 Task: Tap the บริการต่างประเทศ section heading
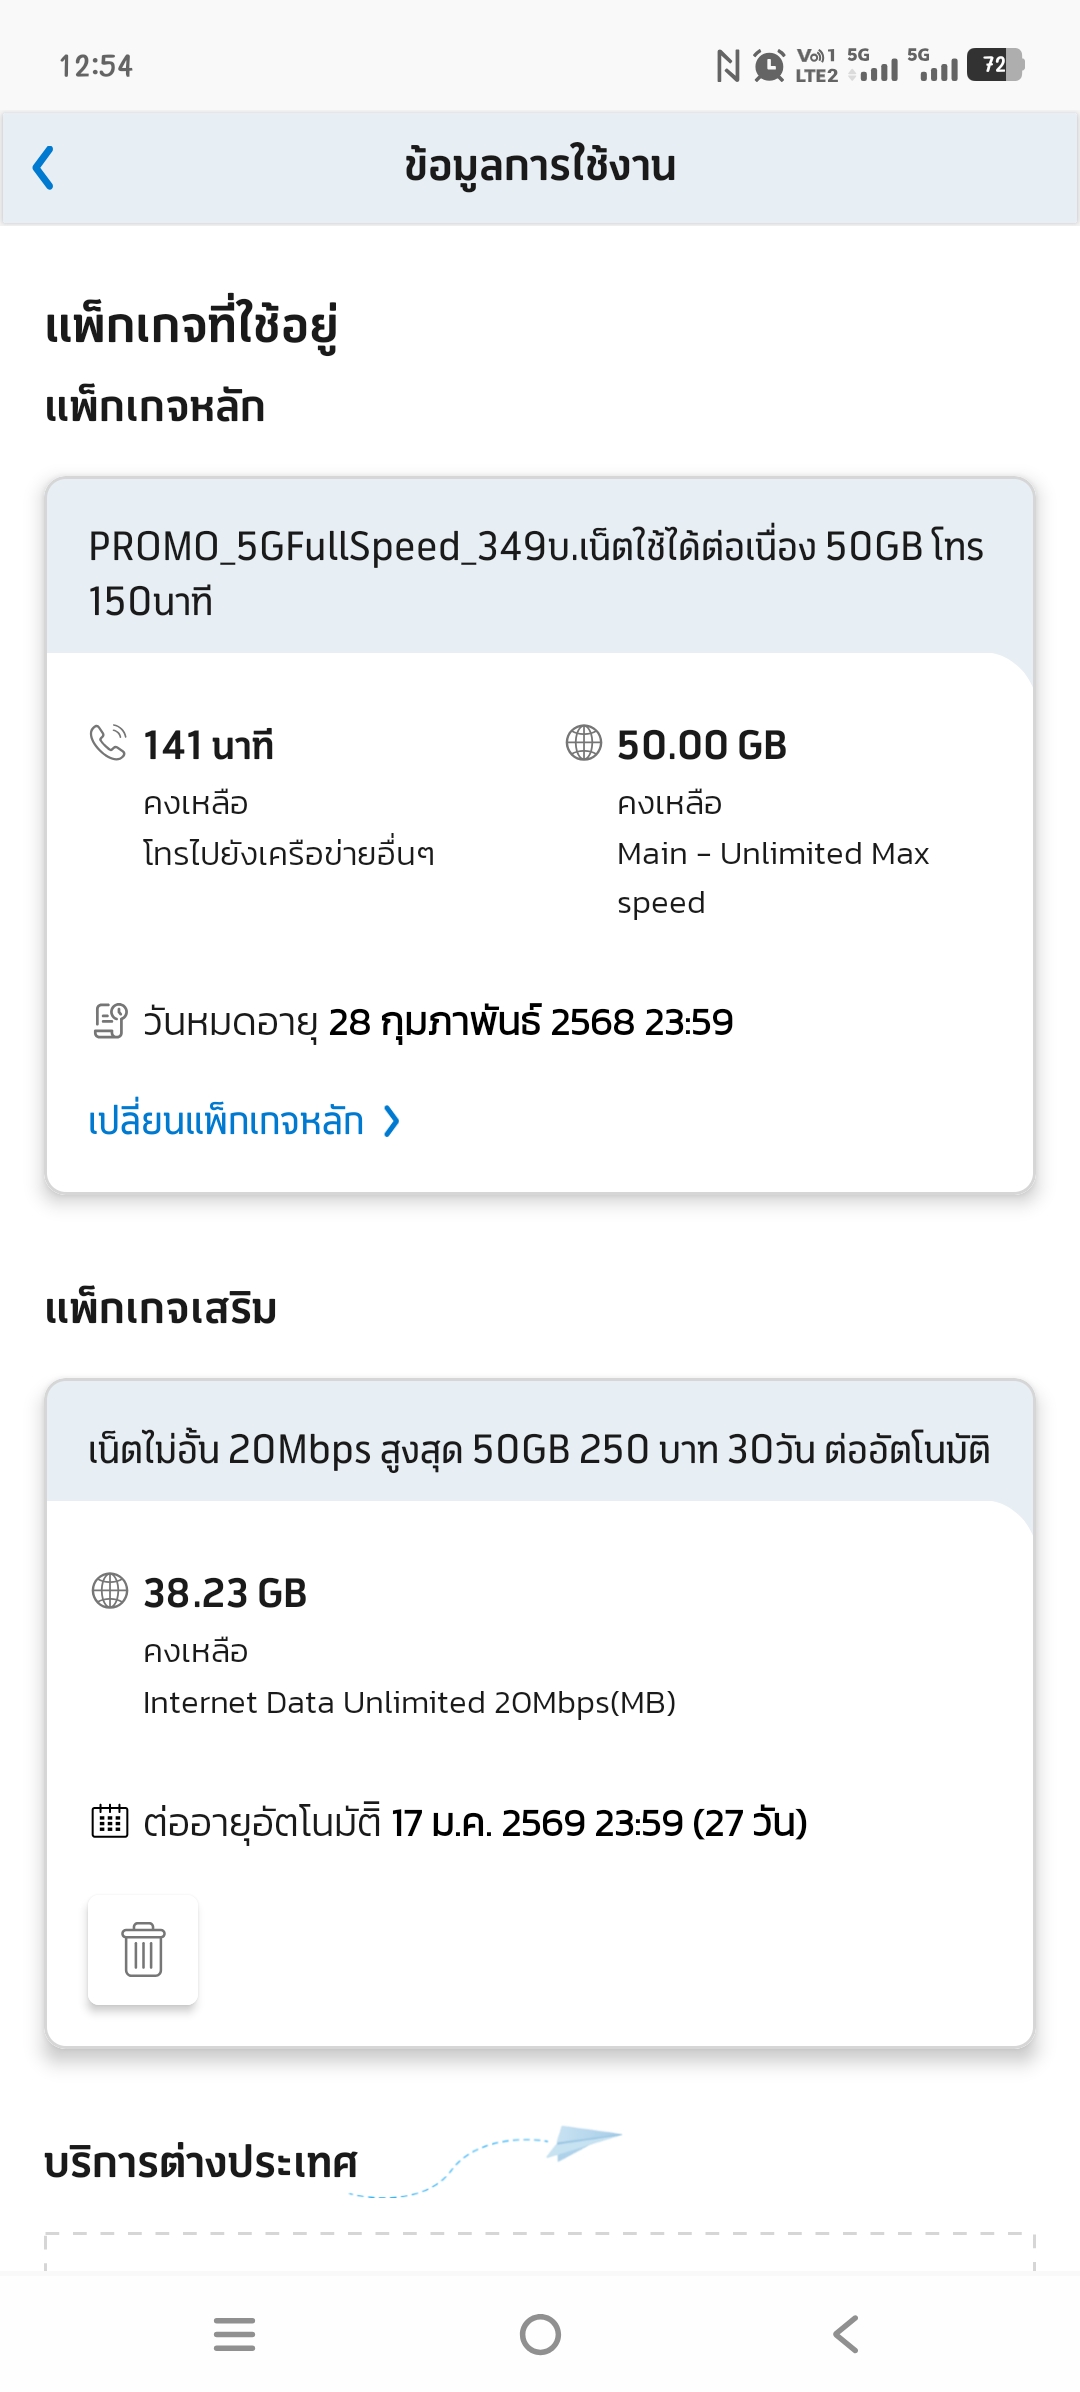tap(201, 2162)
